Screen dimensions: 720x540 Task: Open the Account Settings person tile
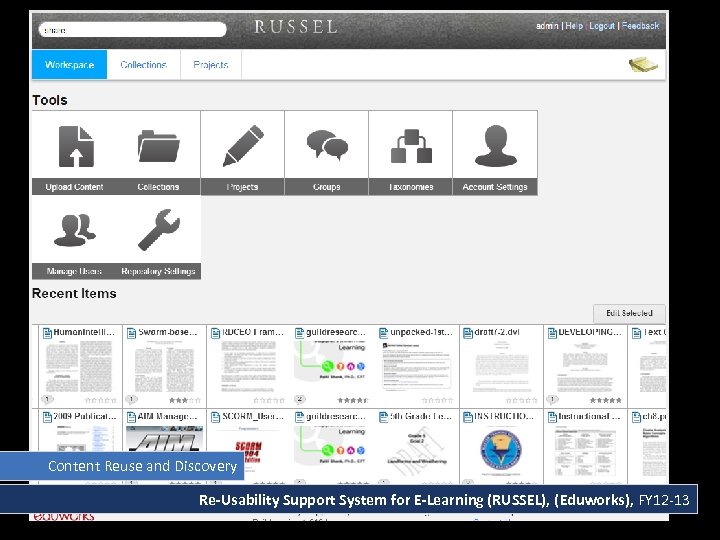pyautogui.click(x=495, y=153)
